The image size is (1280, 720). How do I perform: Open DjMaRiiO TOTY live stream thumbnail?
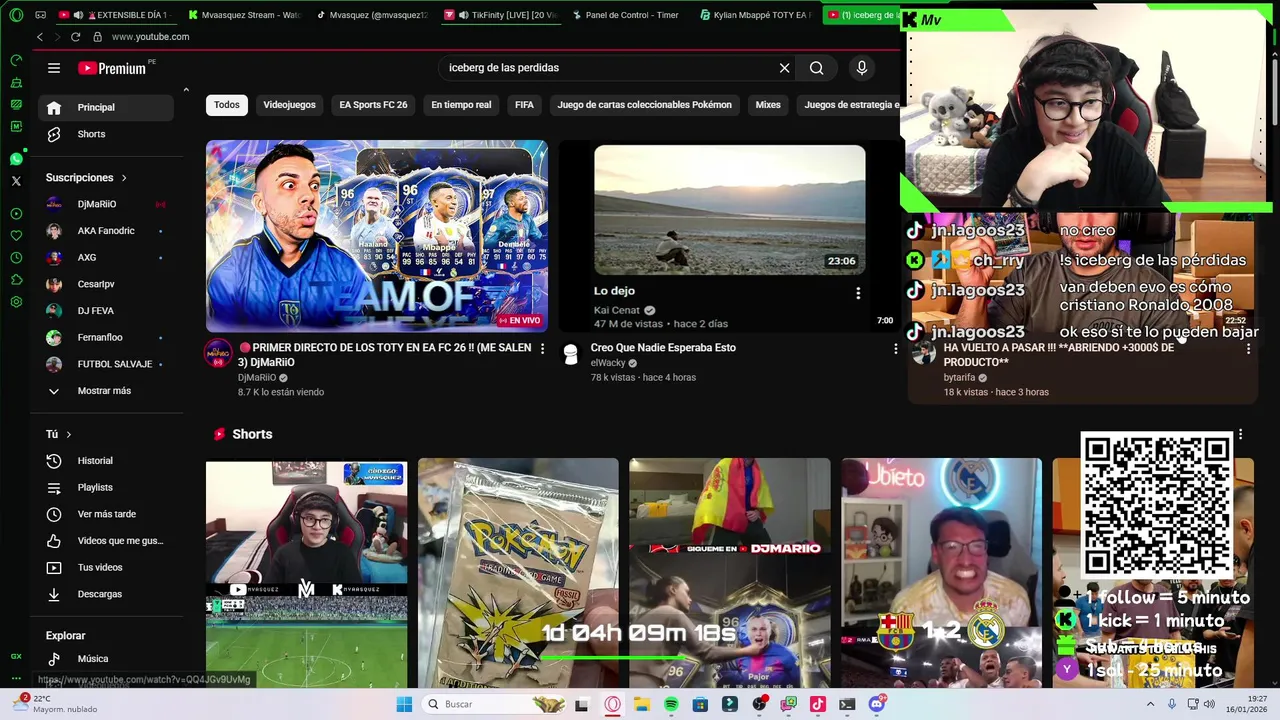tap(377, 236)
